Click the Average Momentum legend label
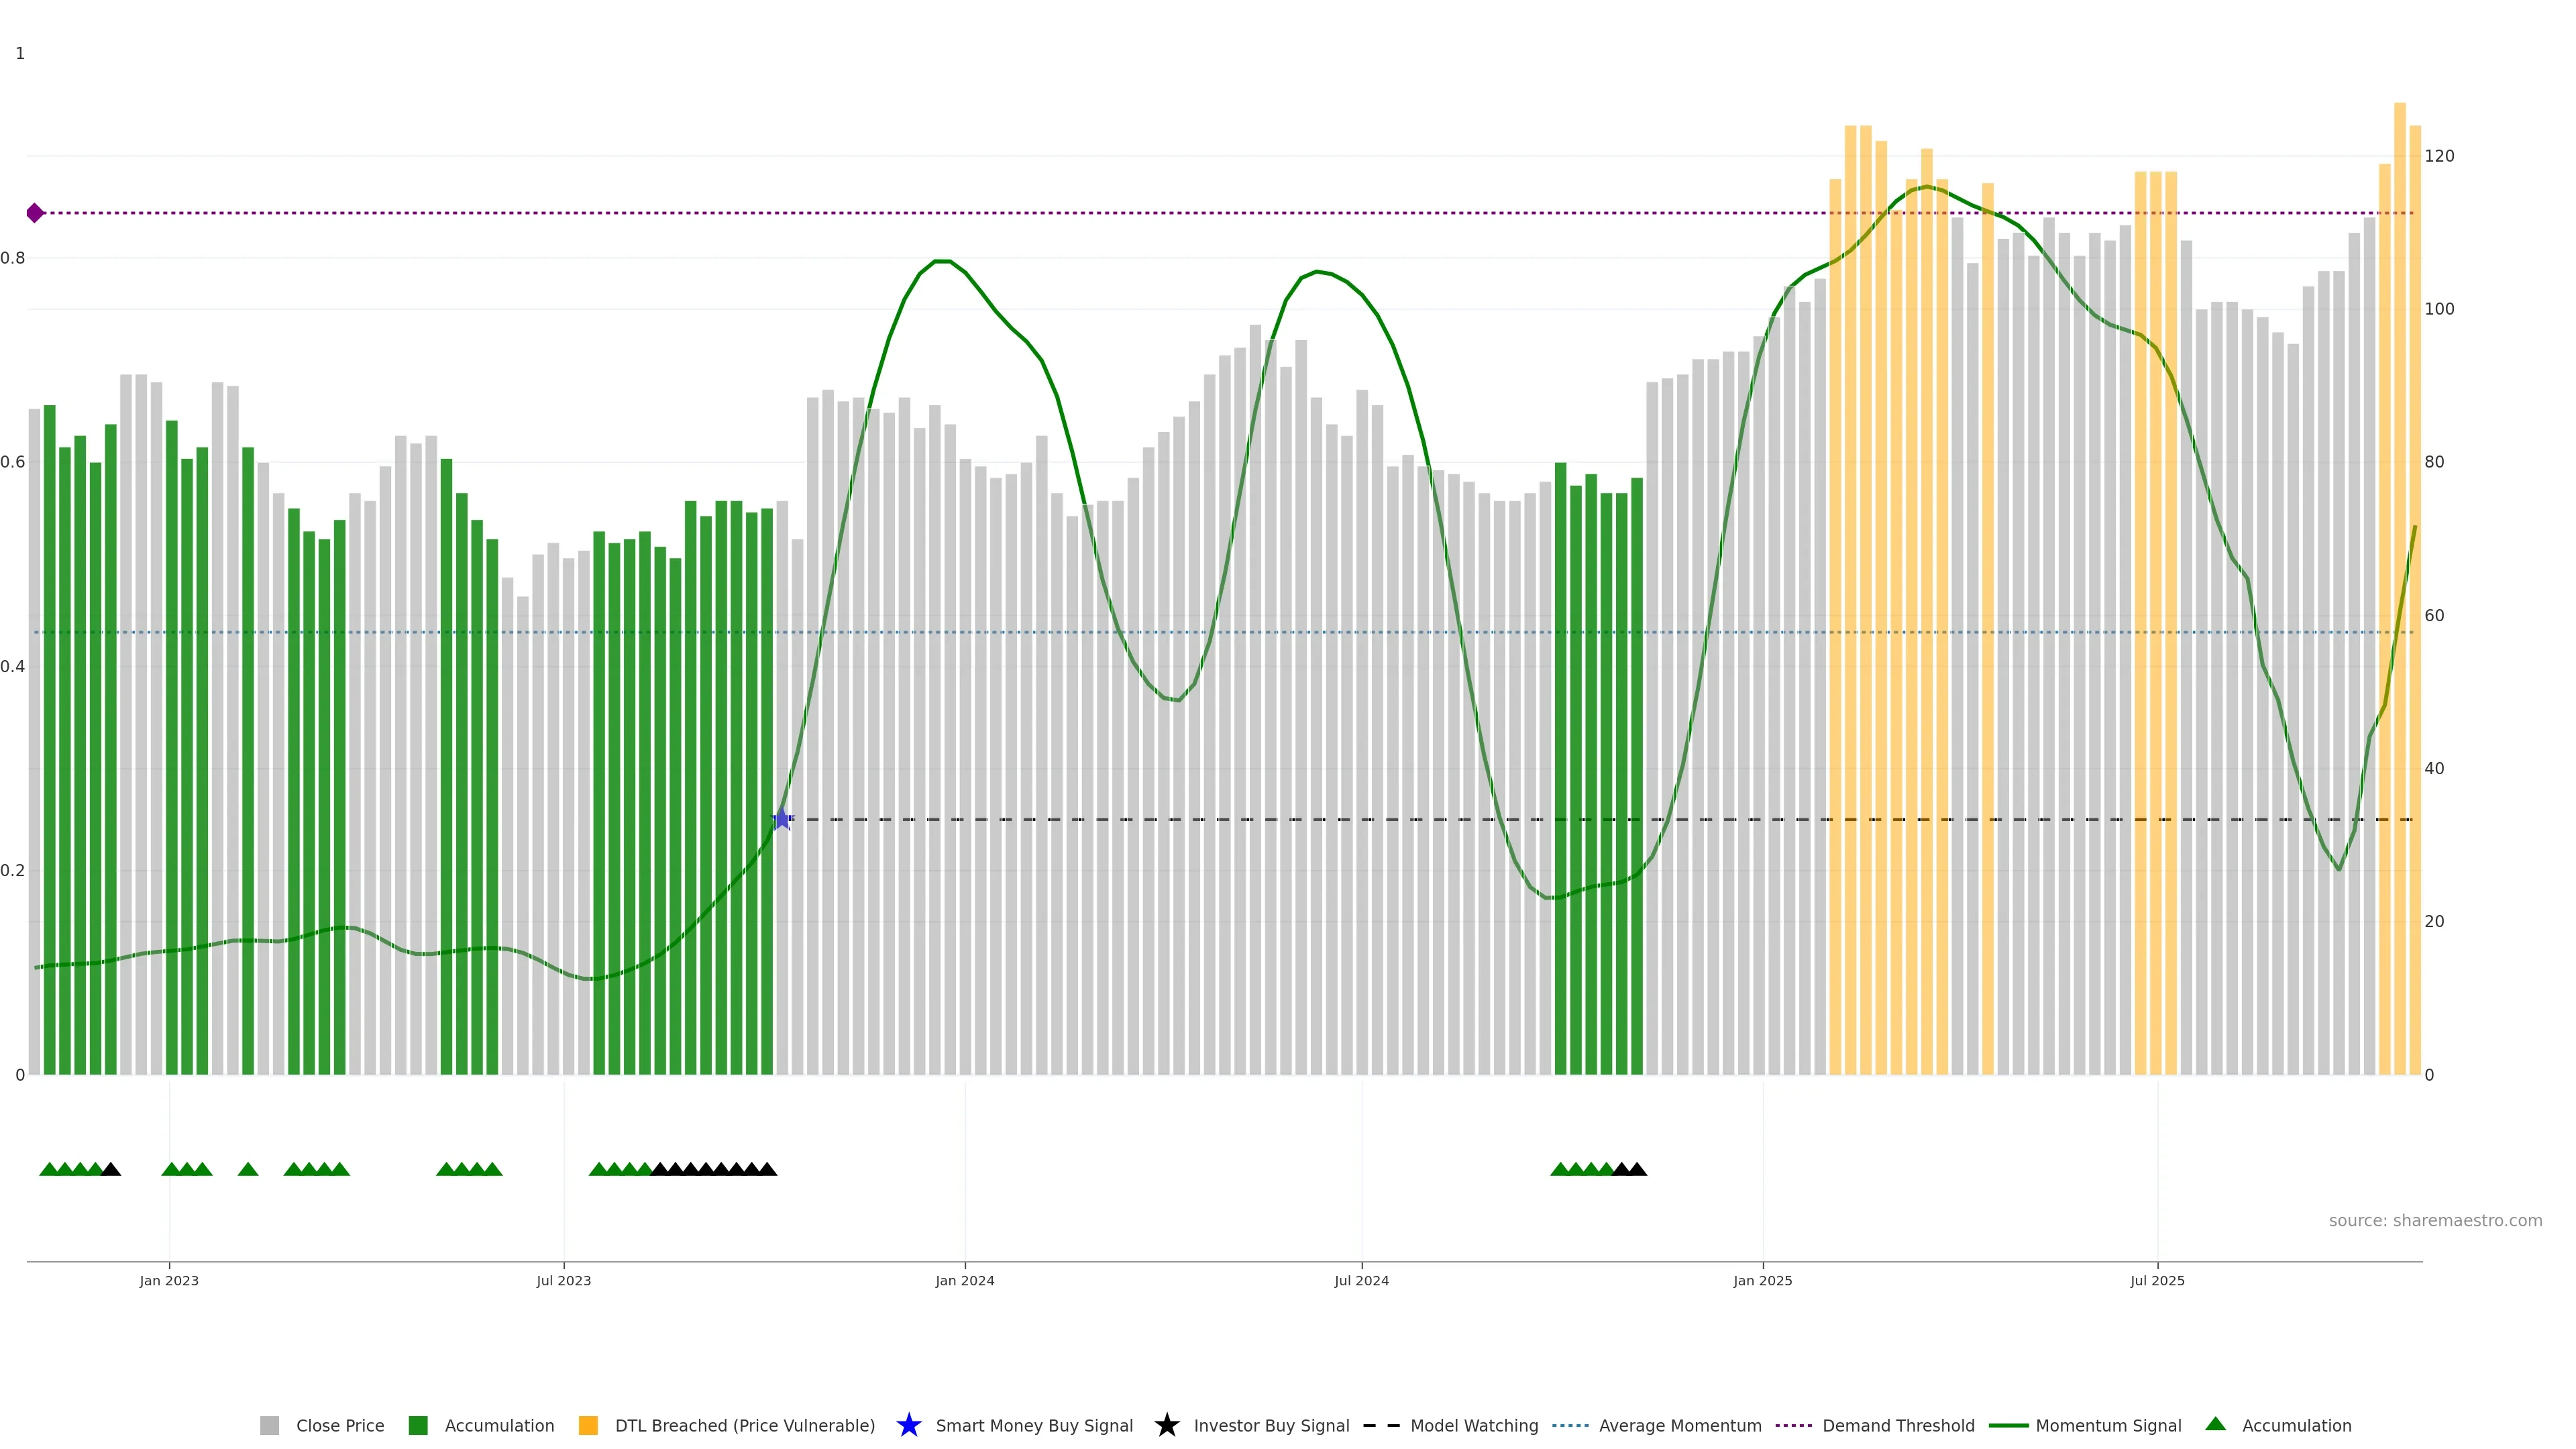The height and width of the screenshot is (1449, 2576). [x=1680, y=1426]
